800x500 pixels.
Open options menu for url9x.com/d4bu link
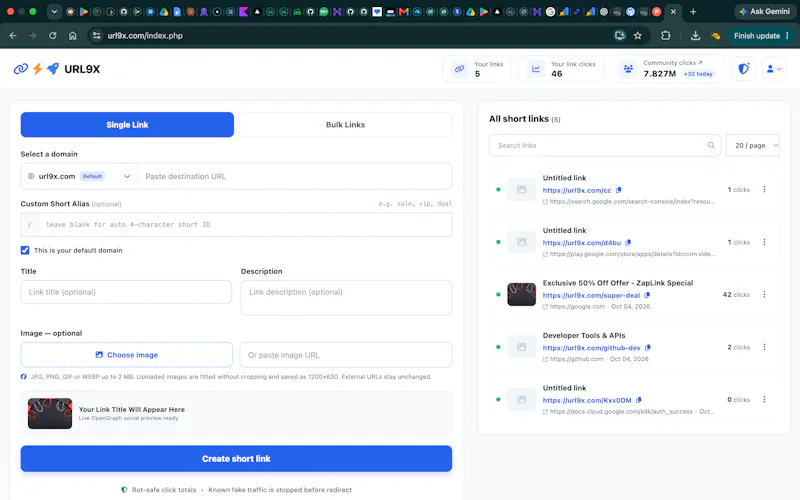tap(764, 242)
